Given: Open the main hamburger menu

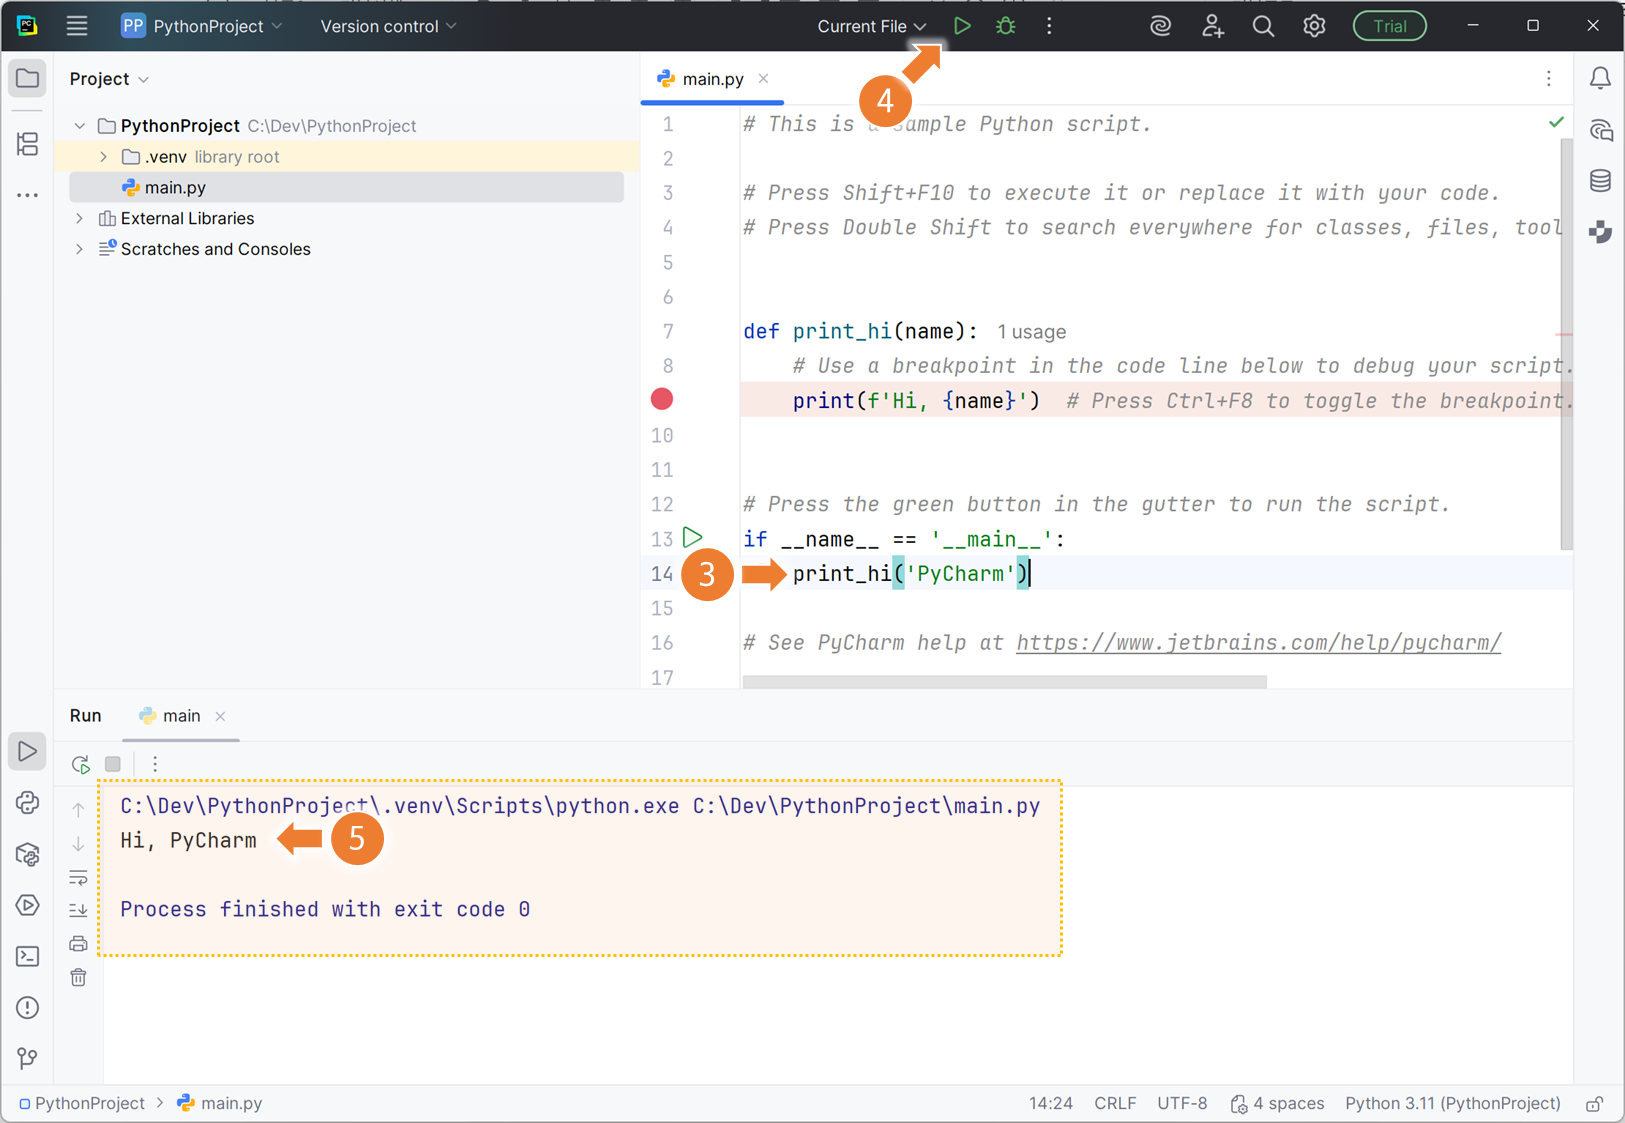Looking at the screenshot, I should coord(77,26).
